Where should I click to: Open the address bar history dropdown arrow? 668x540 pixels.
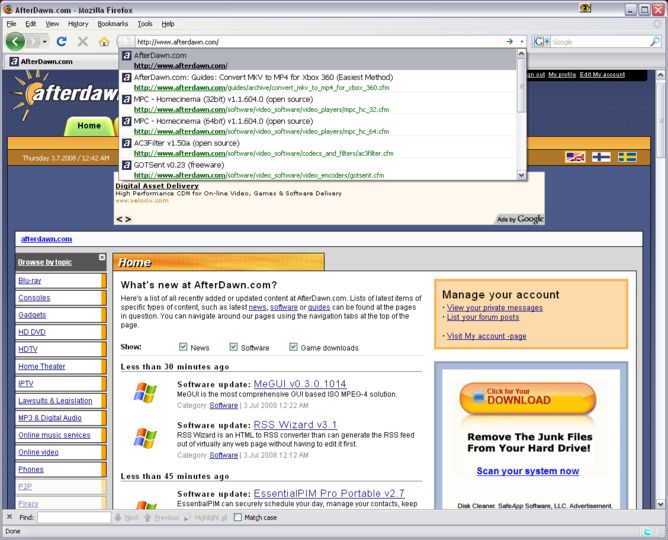(521, 42)
